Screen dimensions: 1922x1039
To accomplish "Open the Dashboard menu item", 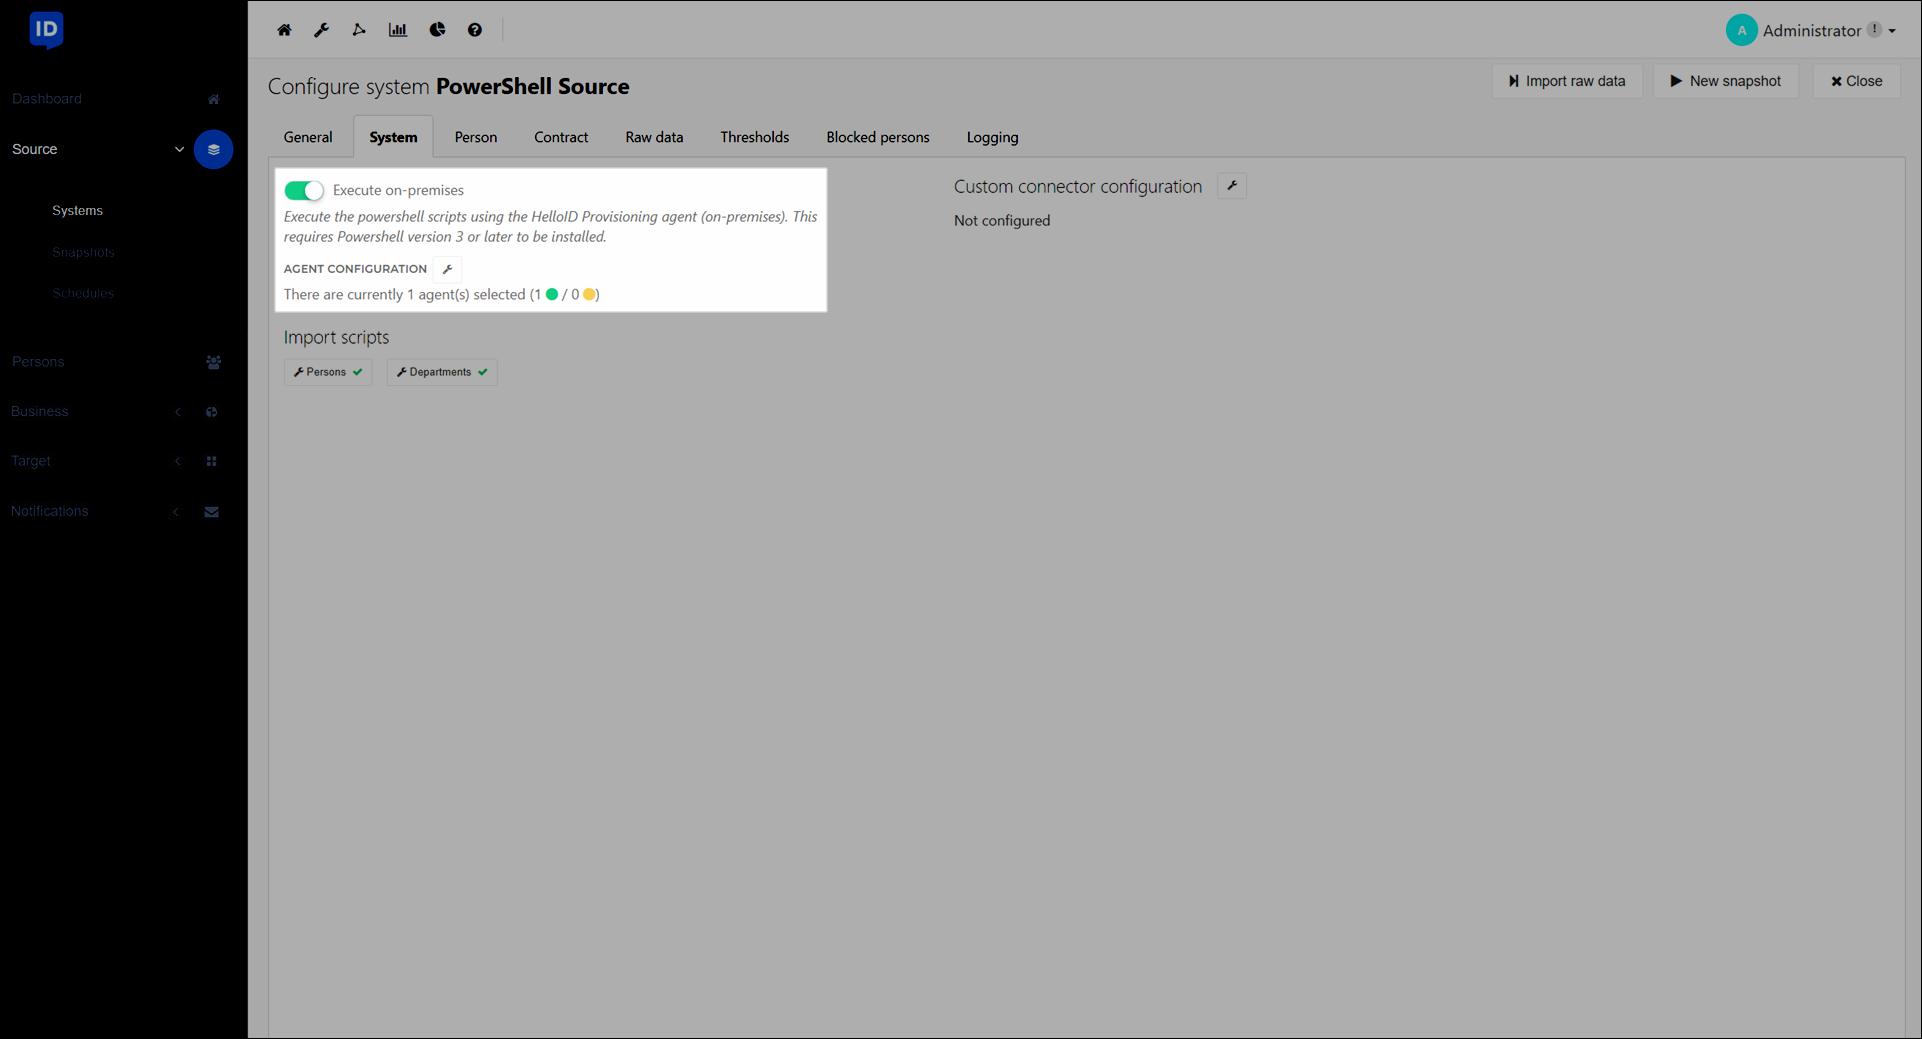I will (47, 99).
